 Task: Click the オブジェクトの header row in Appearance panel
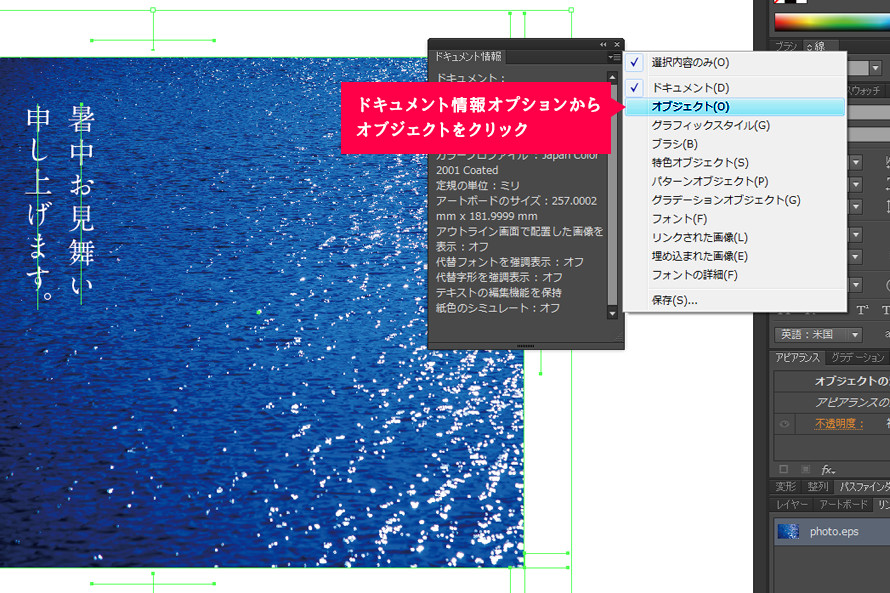(832, 381)
